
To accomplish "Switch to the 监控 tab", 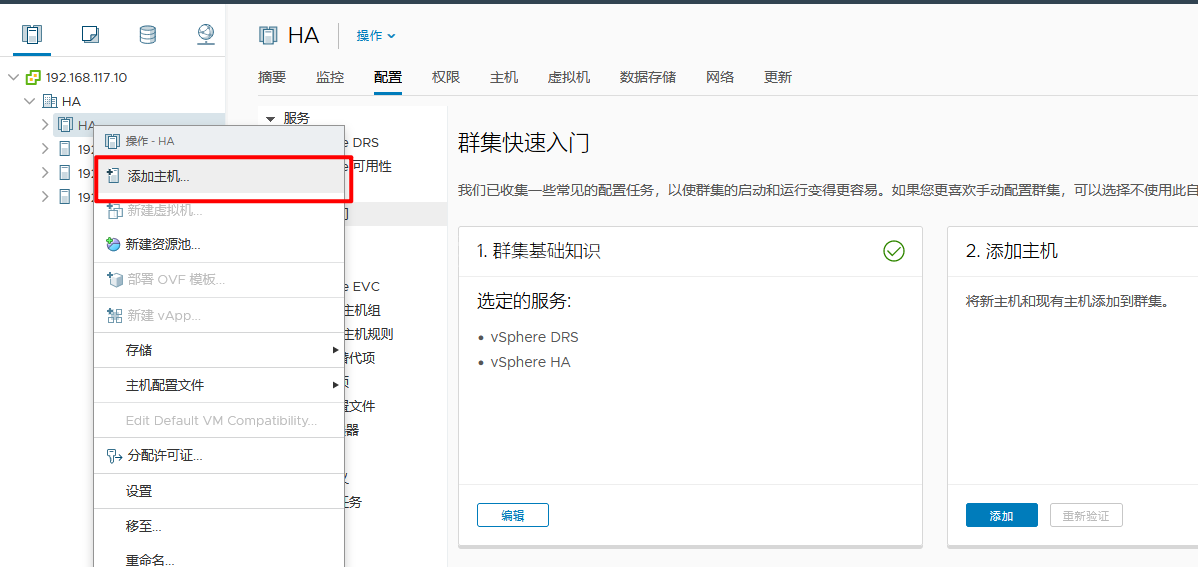I will click(x=330, y=77).
